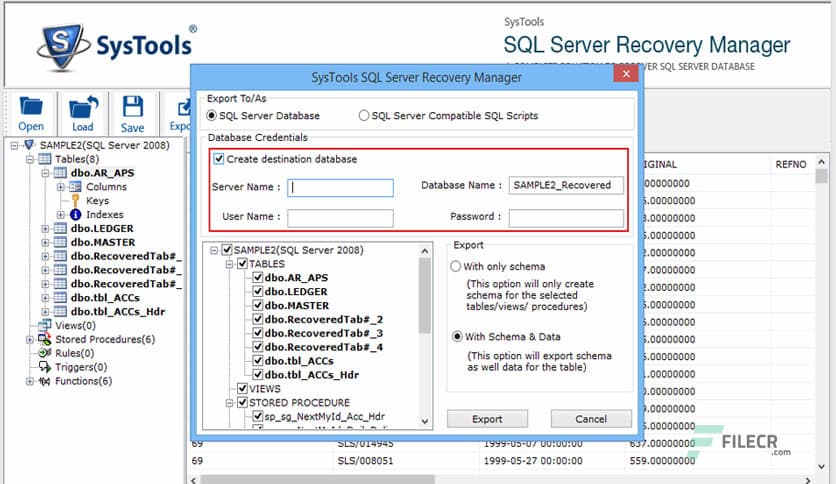Click dialog tree scrollbar up arrow
836x484 pixels.
point(425,251)
